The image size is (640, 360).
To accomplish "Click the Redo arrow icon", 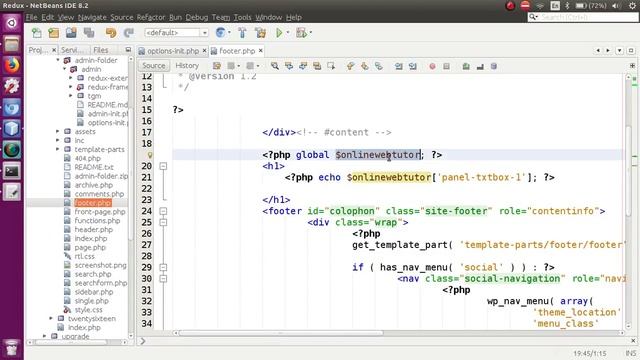I will pyautogui.click(x=129, y=33).
